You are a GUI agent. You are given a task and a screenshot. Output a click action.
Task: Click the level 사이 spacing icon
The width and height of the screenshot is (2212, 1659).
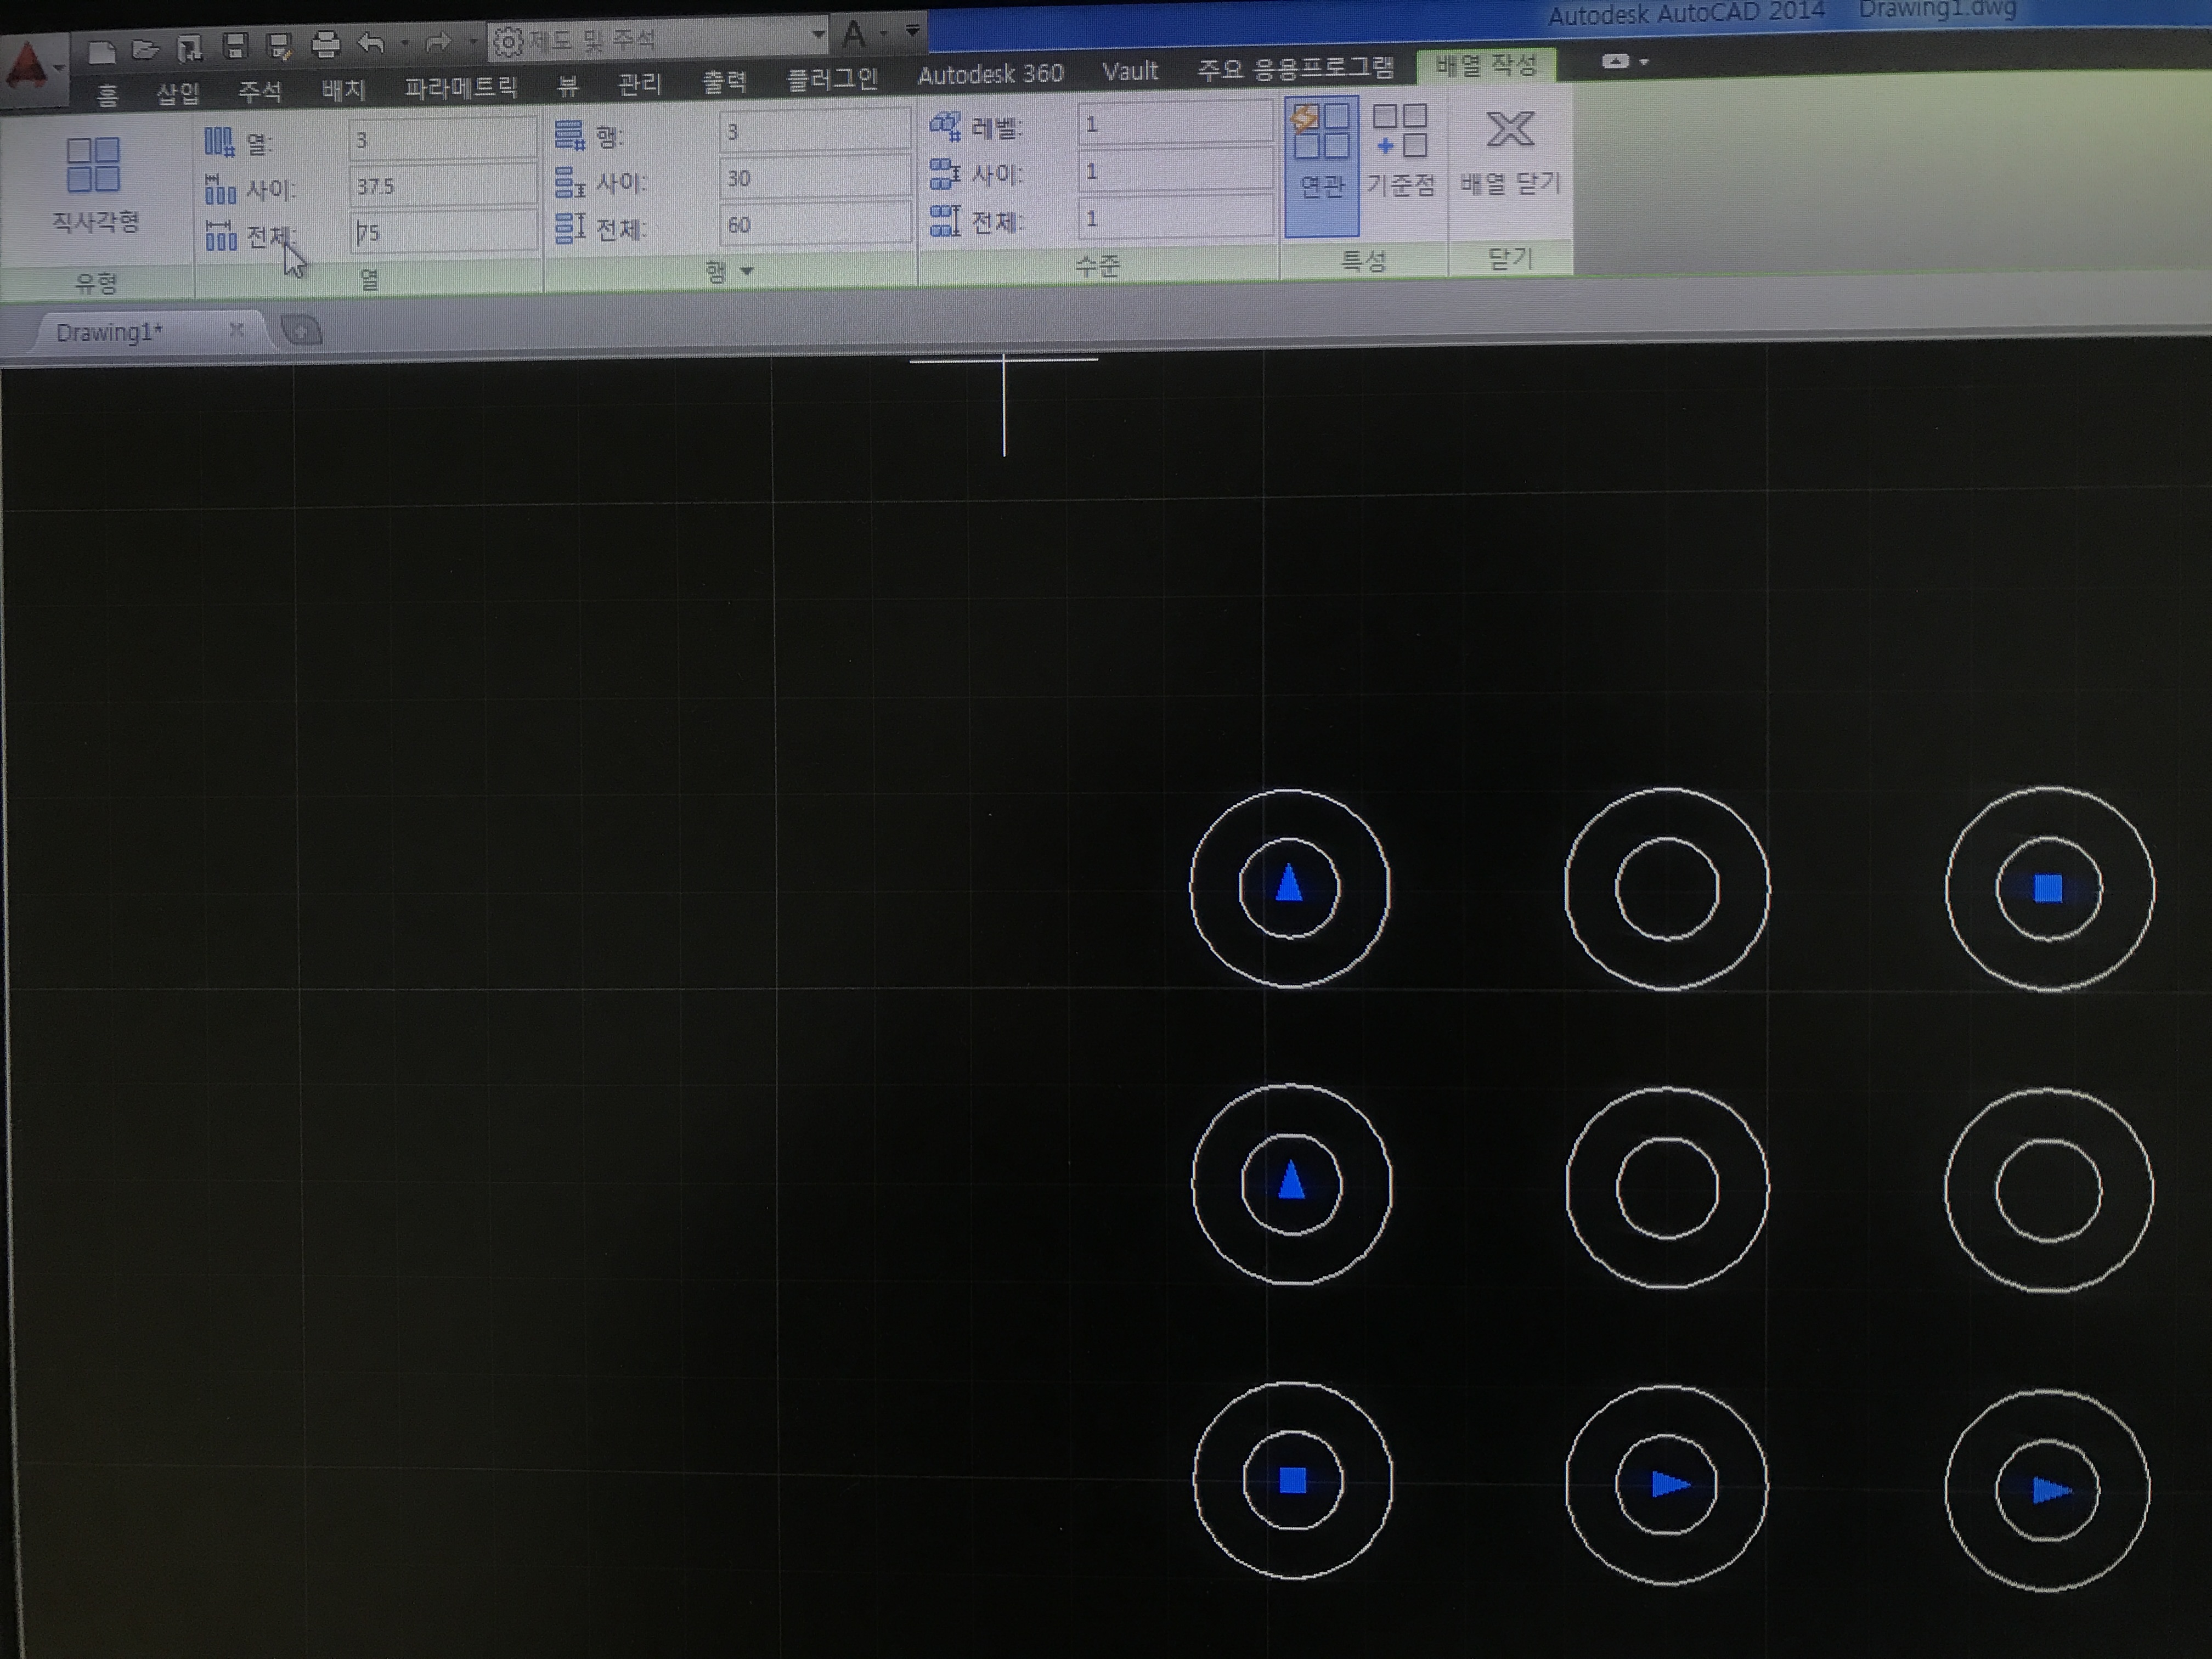tap(944, 174)
